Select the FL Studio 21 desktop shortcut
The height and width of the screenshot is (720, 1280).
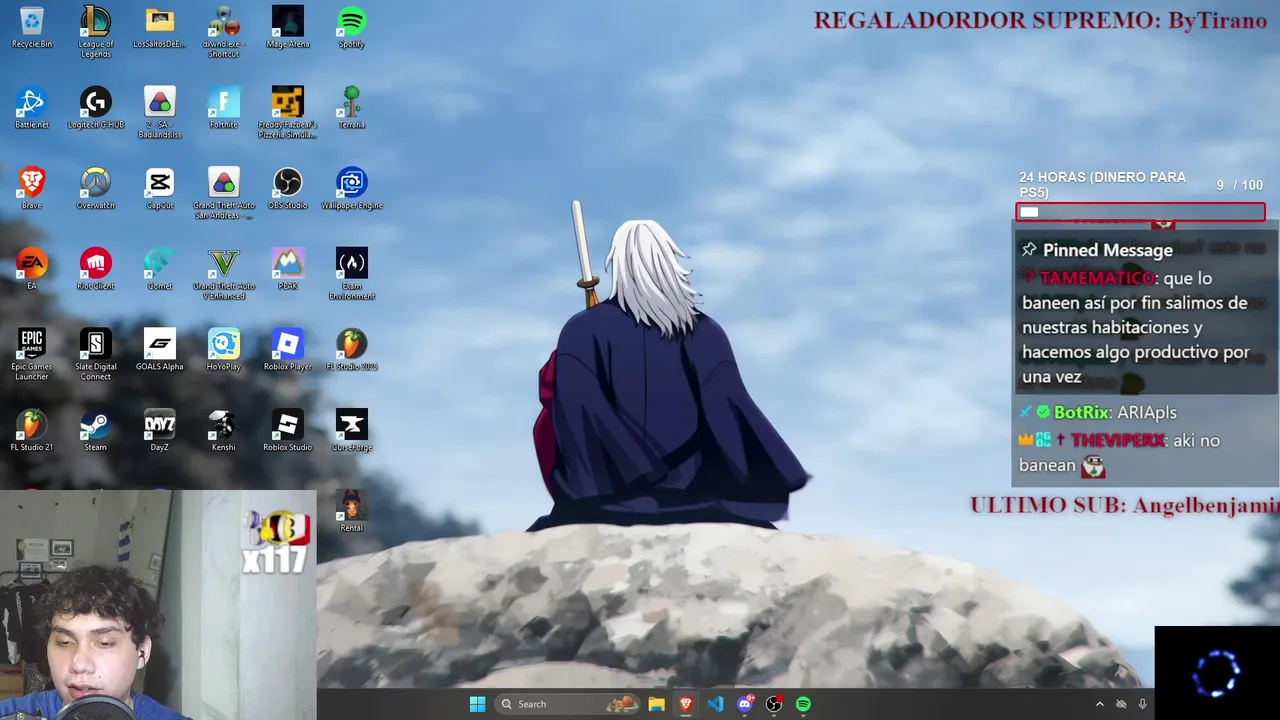pos(32,430)
